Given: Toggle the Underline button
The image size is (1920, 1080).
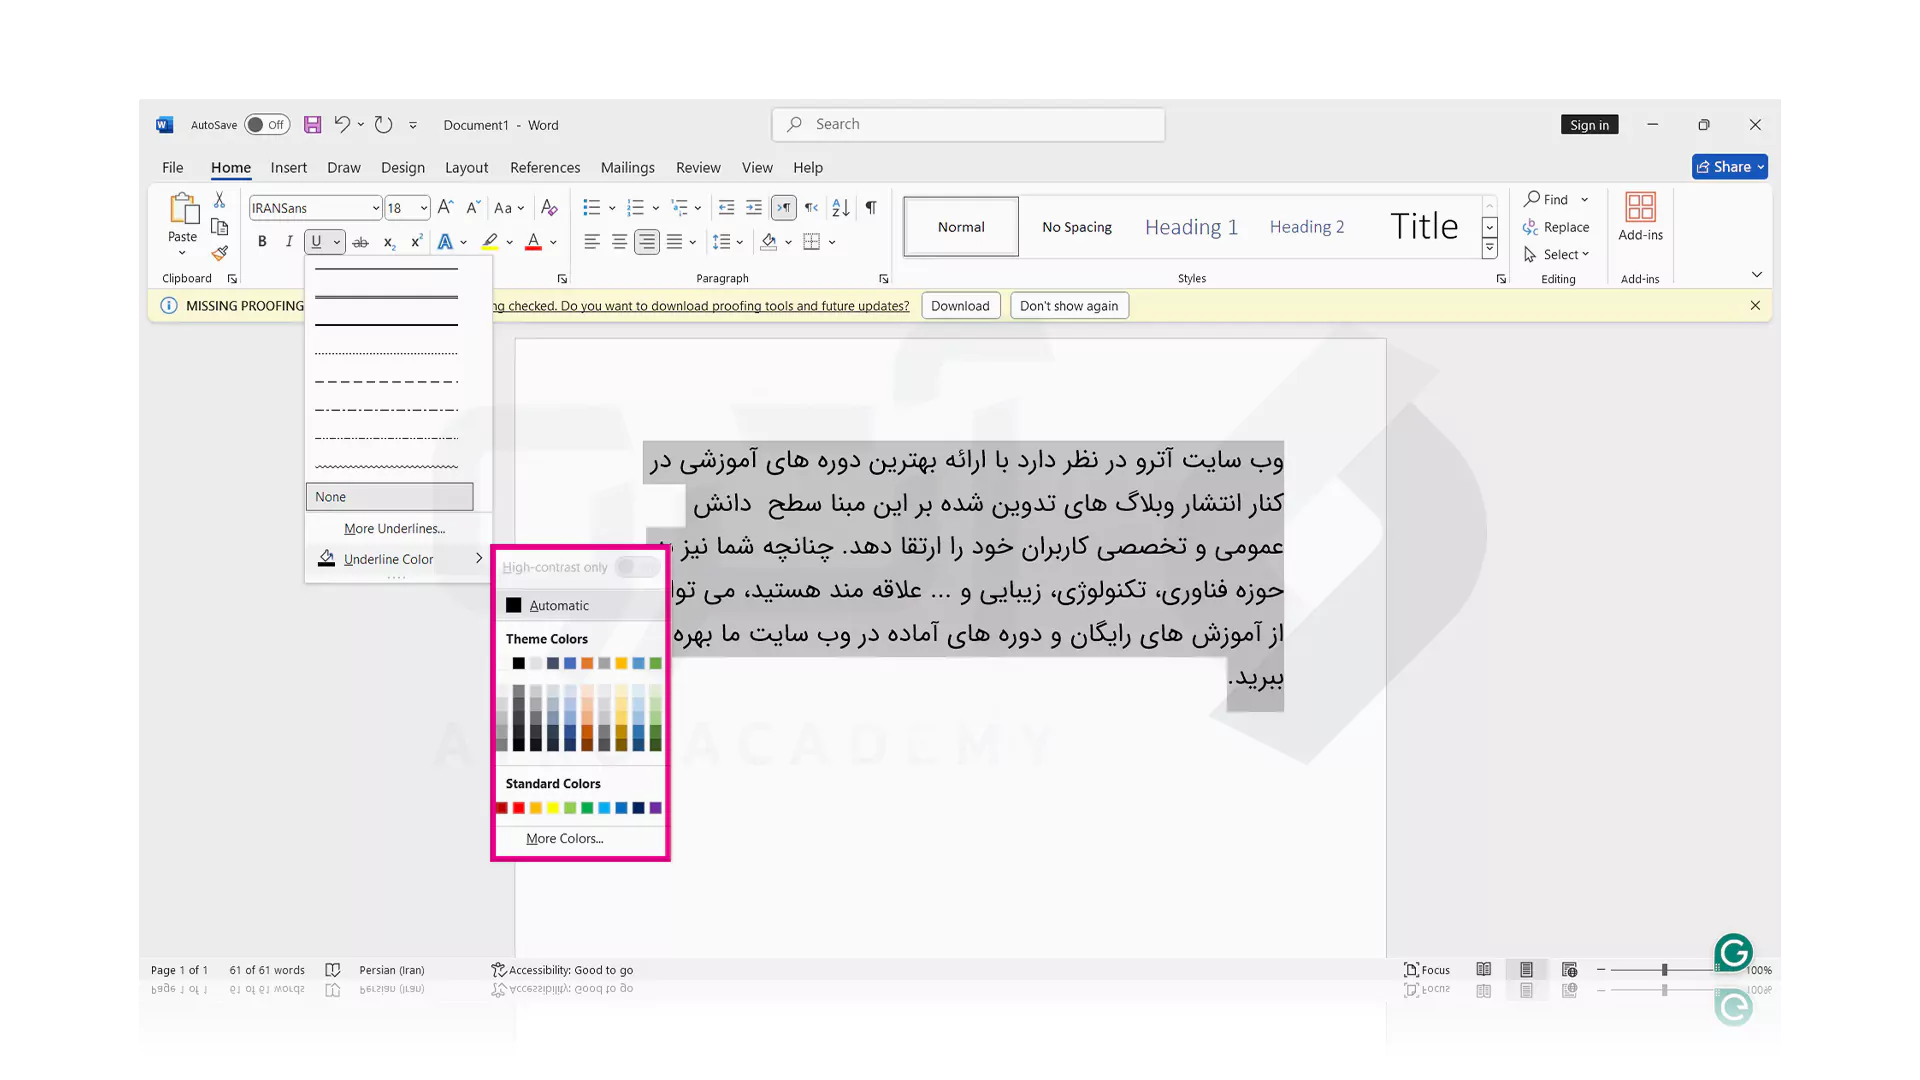Looking at the screenshot, I should tap(316, 242).
